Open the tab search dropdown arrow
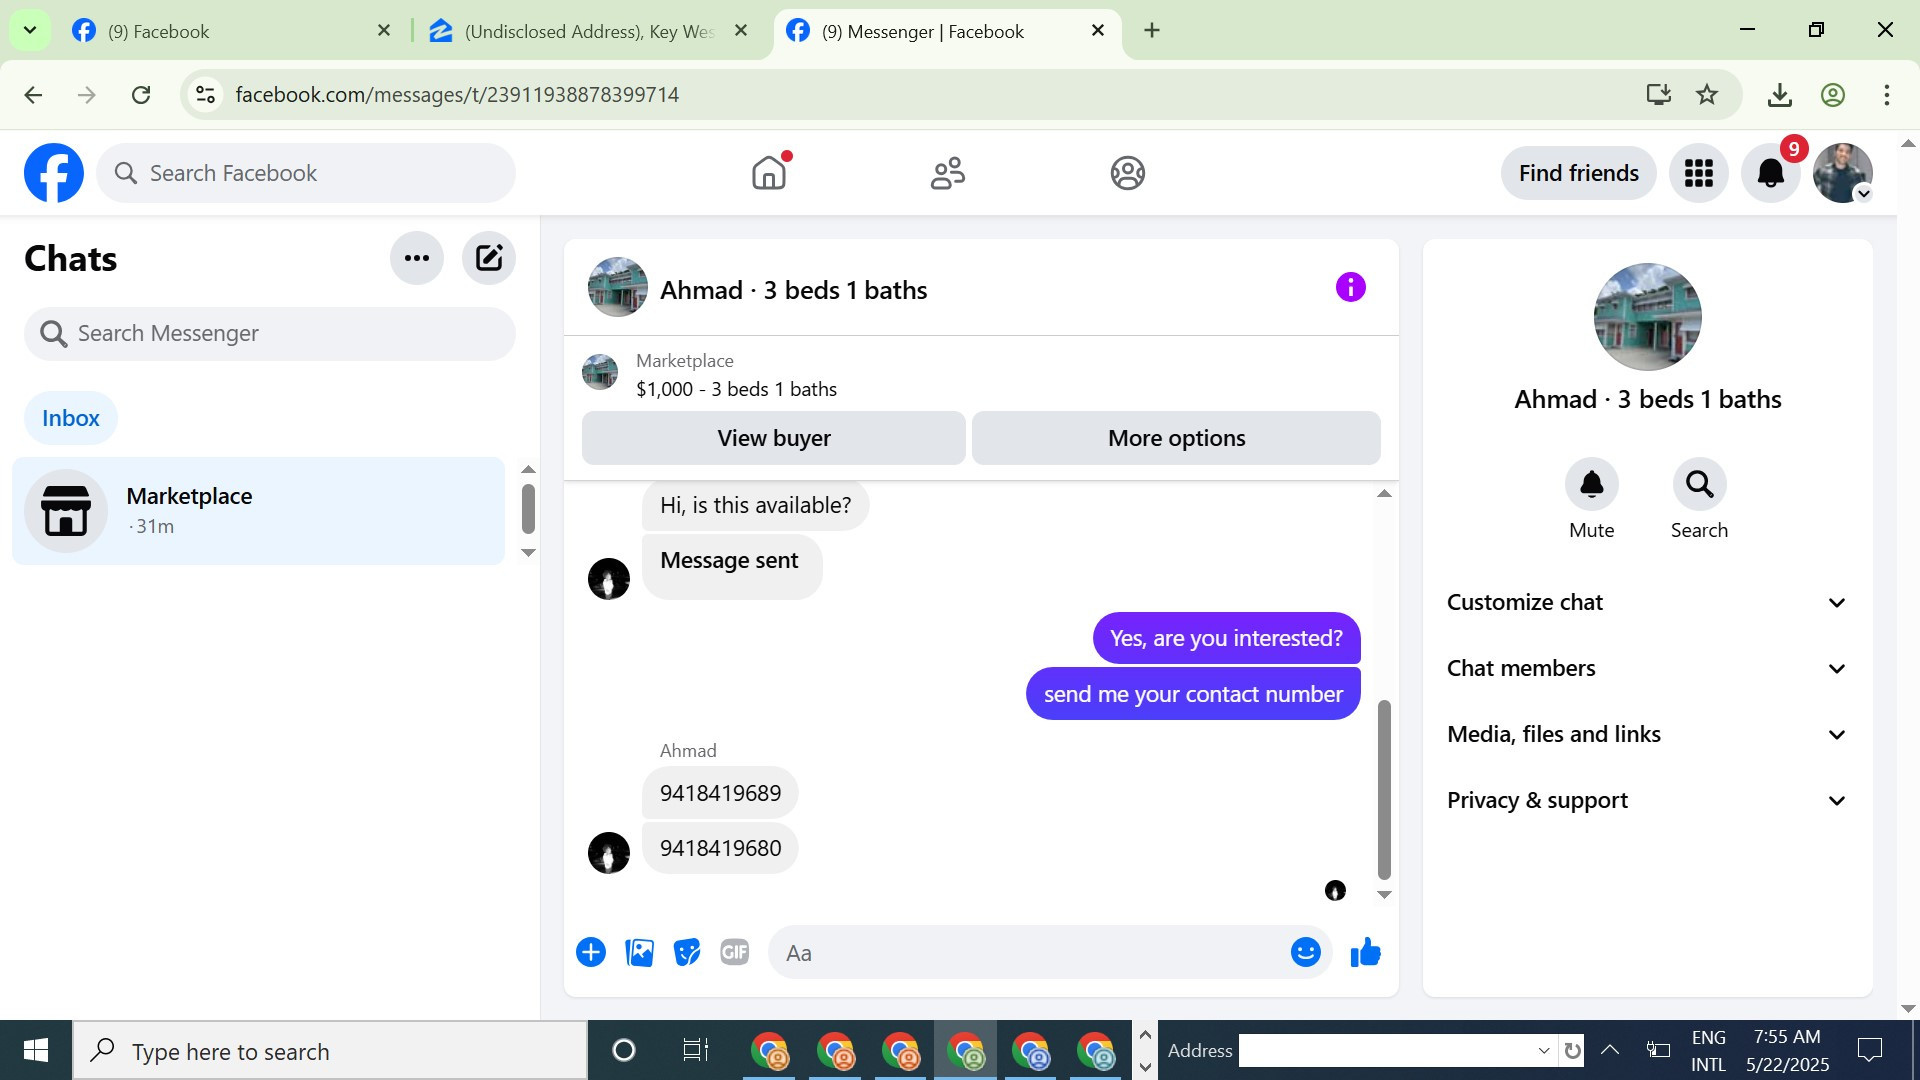This screenshot has height=1080, width=1920. click(x=30, y=30)
